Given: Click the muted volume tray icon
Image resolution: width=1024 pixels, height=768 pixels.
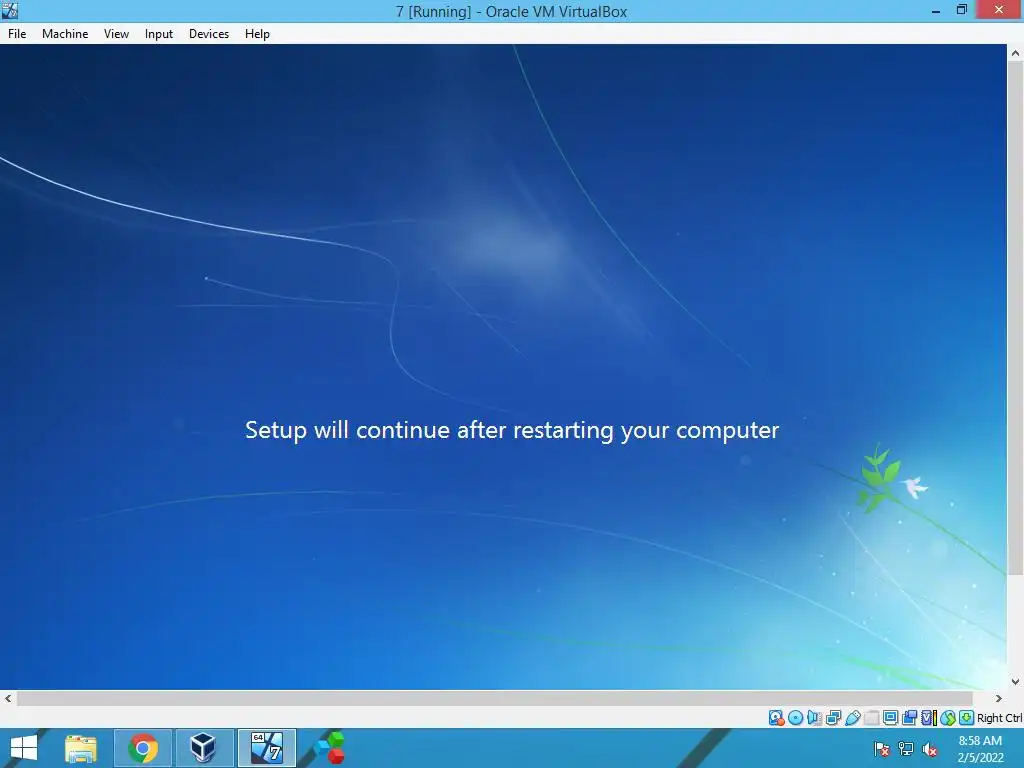Looking at the screenshot, I should click(x=929, y=750).
